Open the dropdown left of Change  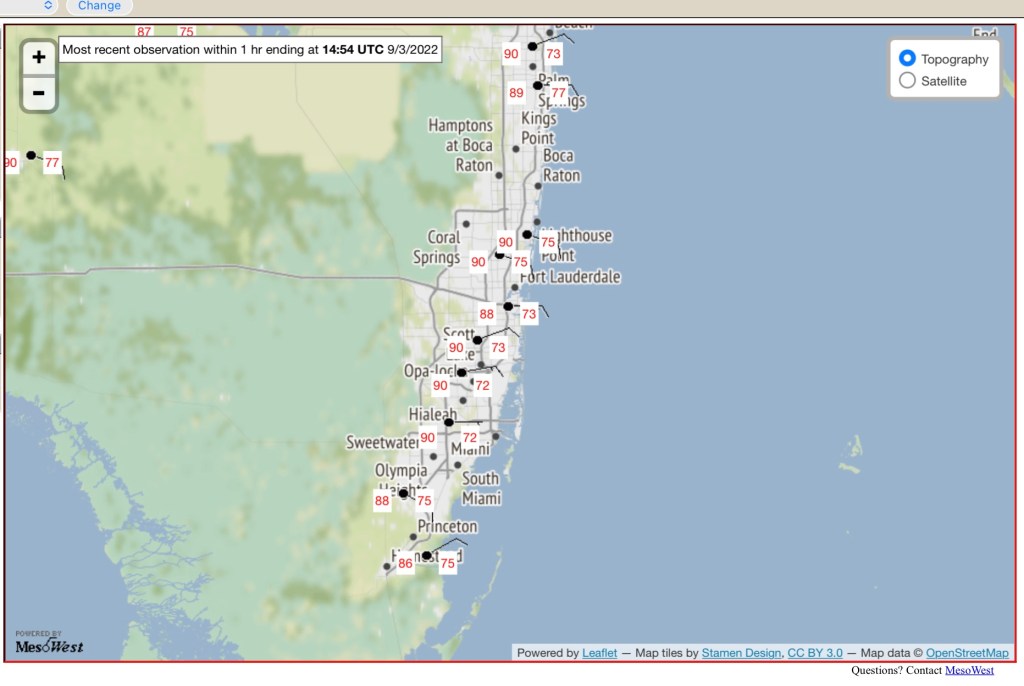[49, 6]
